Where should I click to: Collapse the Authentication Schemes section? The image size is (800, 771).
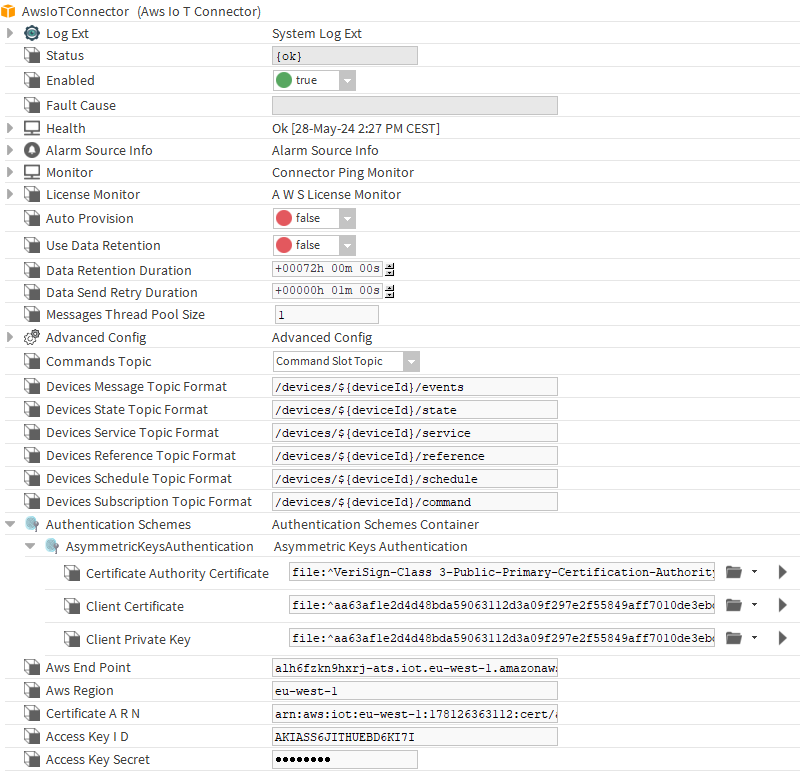click(10, 524)
